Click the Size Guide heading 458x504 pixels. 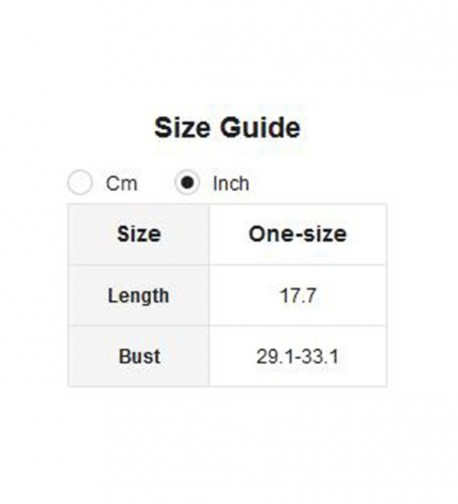click(227, 127)
